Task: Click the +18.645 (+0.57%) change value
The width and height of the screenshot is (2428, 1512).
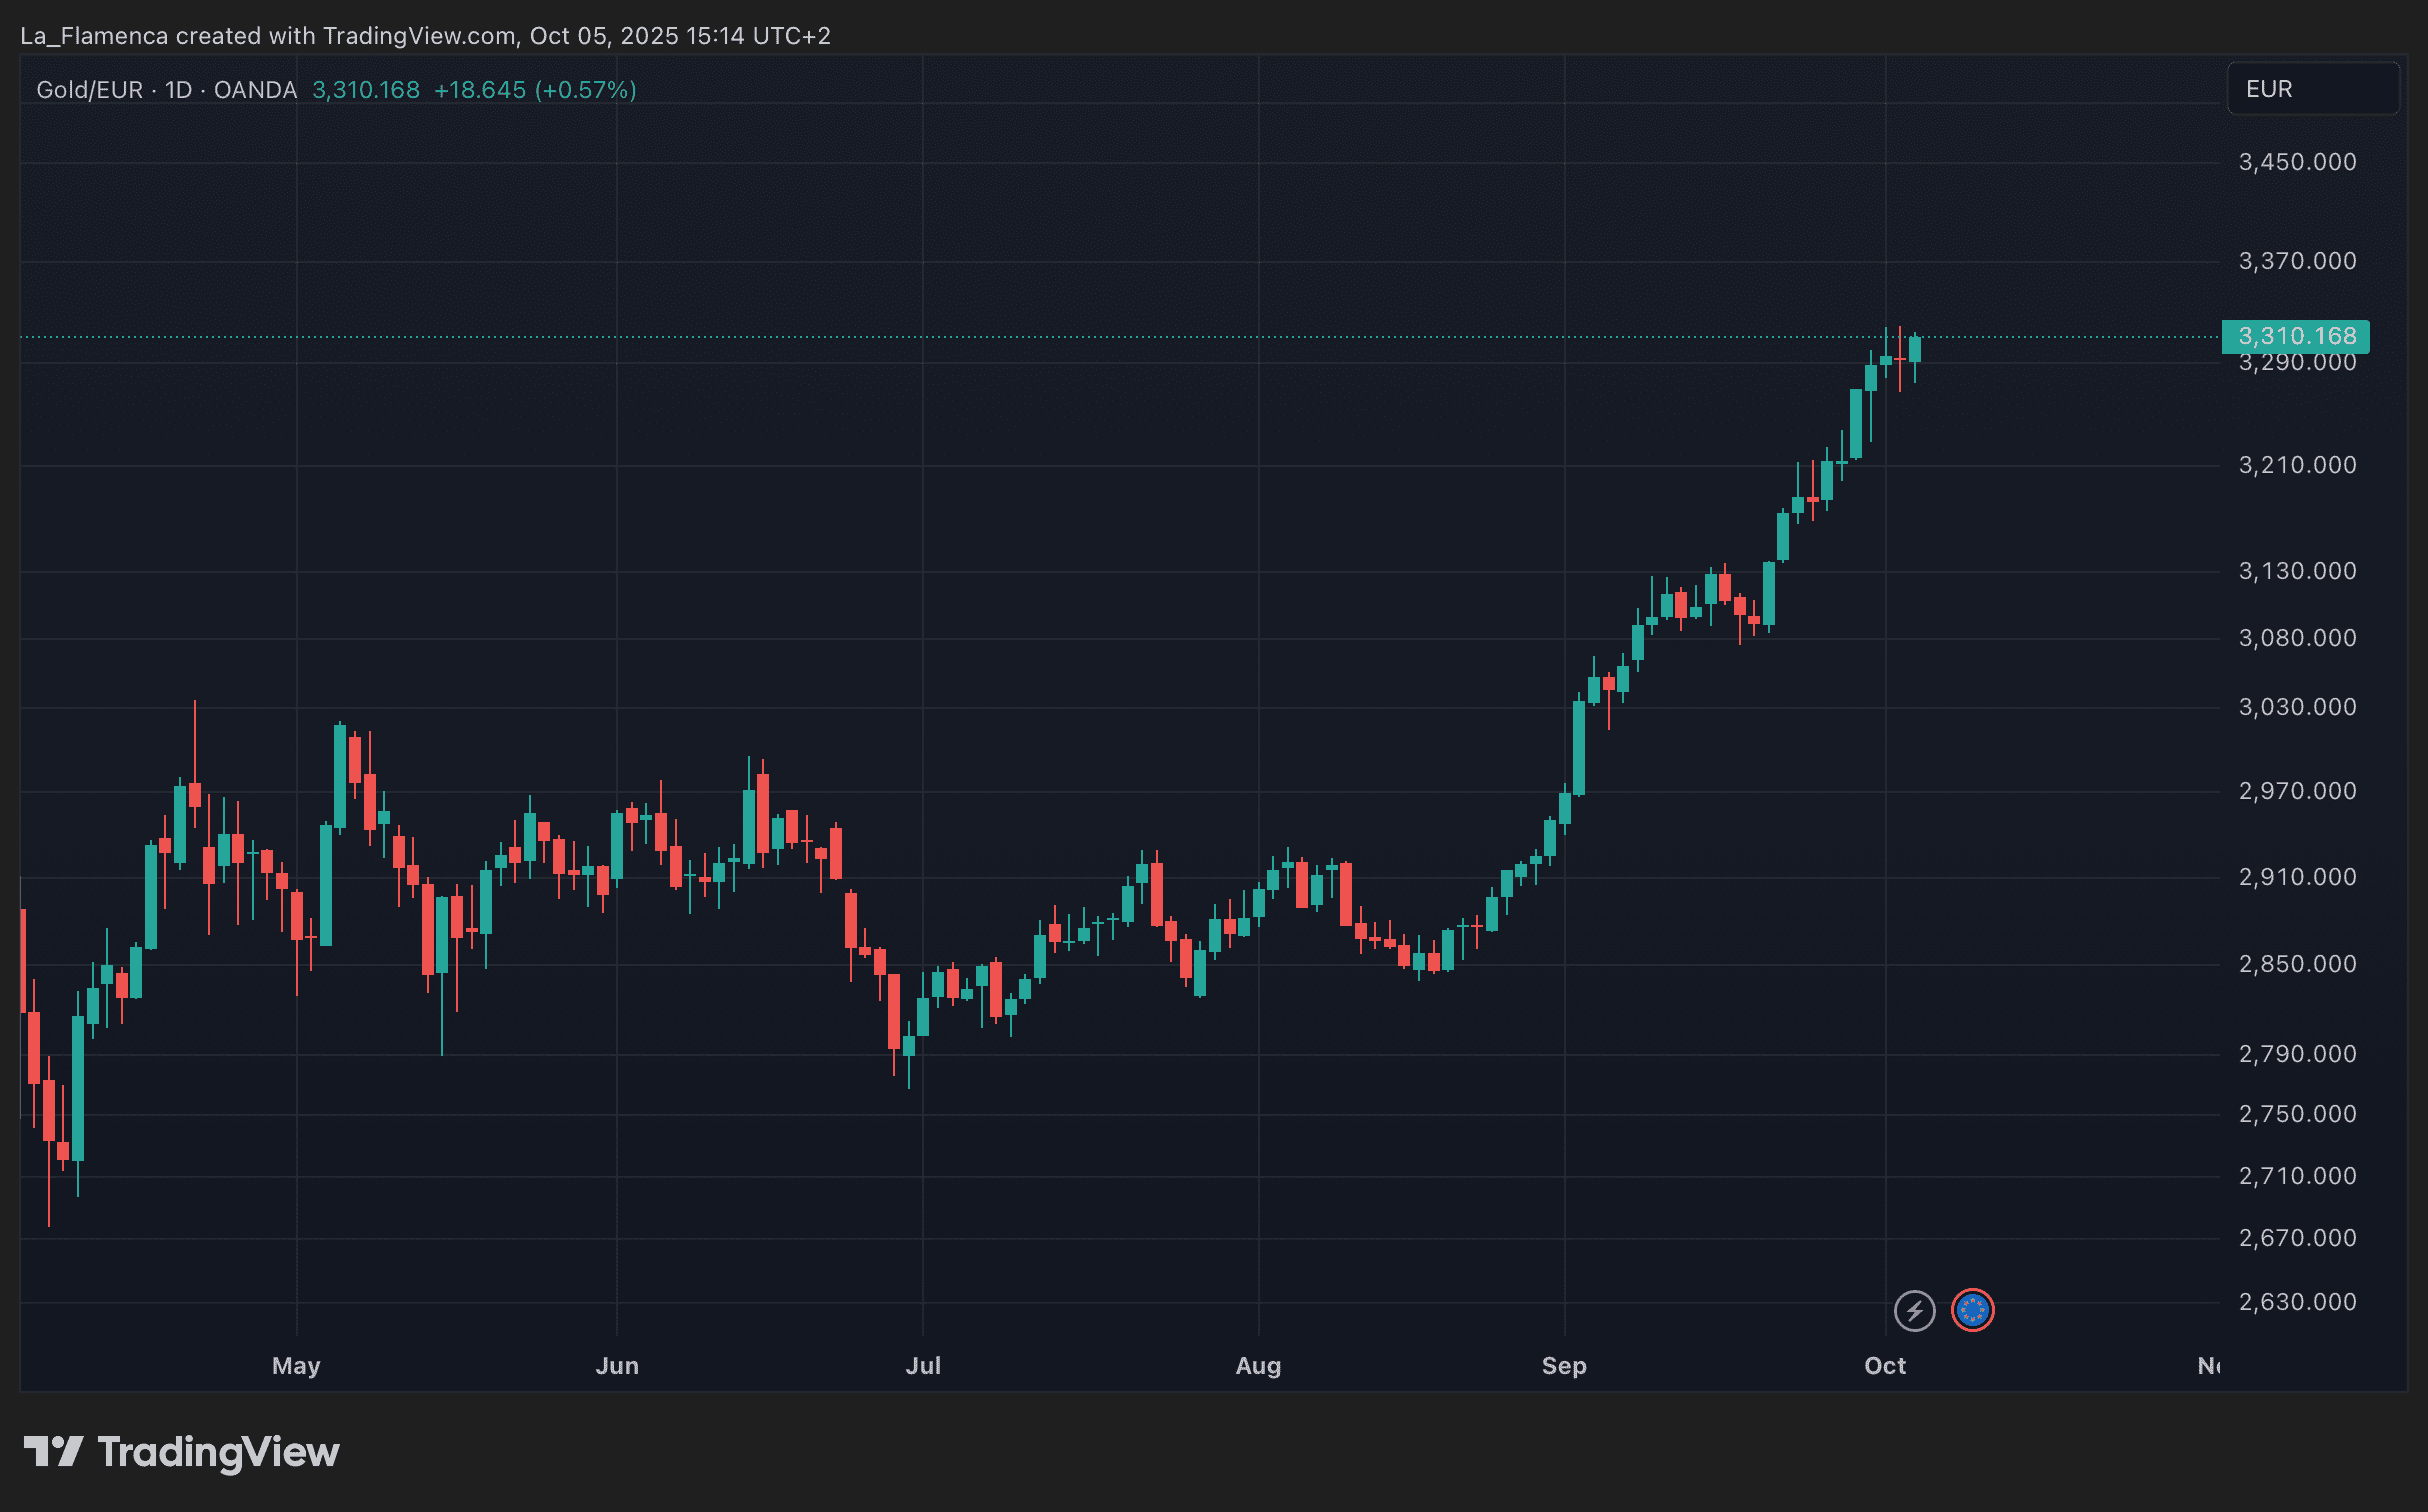Action: [x=535, y=90]
